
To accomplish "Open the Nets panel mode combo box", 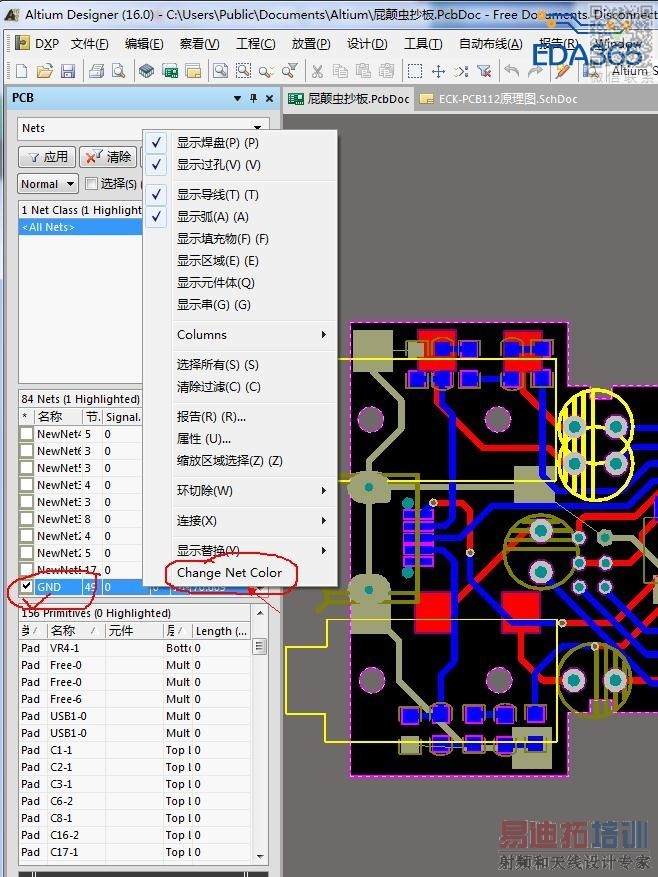I will click(x=143, y=128).
